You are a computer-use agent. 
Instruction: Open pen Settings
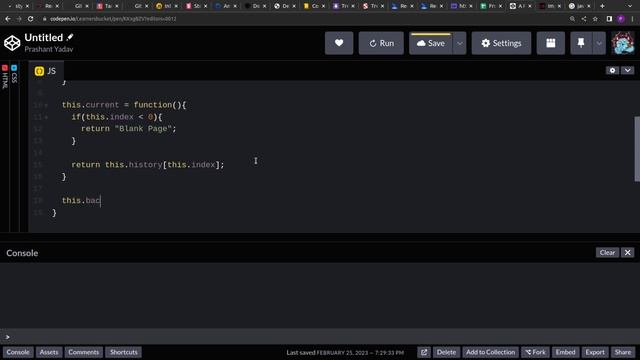[501, 43]
